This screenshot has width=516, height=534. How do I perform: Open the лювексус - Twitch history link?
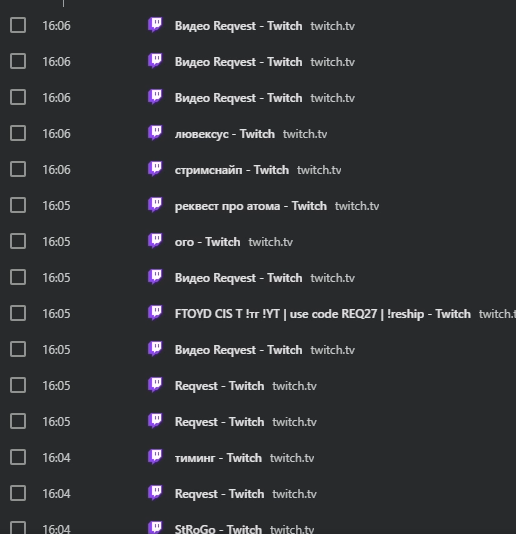[x=225, y=134]
